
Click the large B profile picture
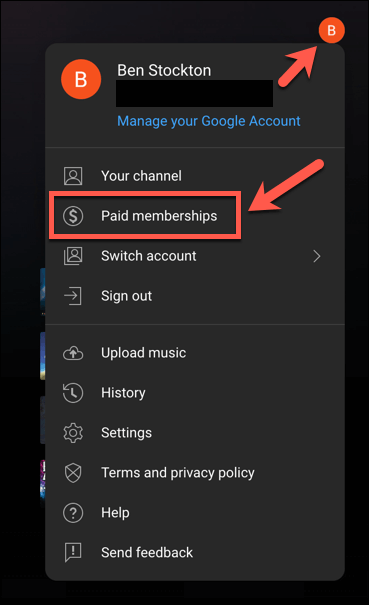[81, 79]
